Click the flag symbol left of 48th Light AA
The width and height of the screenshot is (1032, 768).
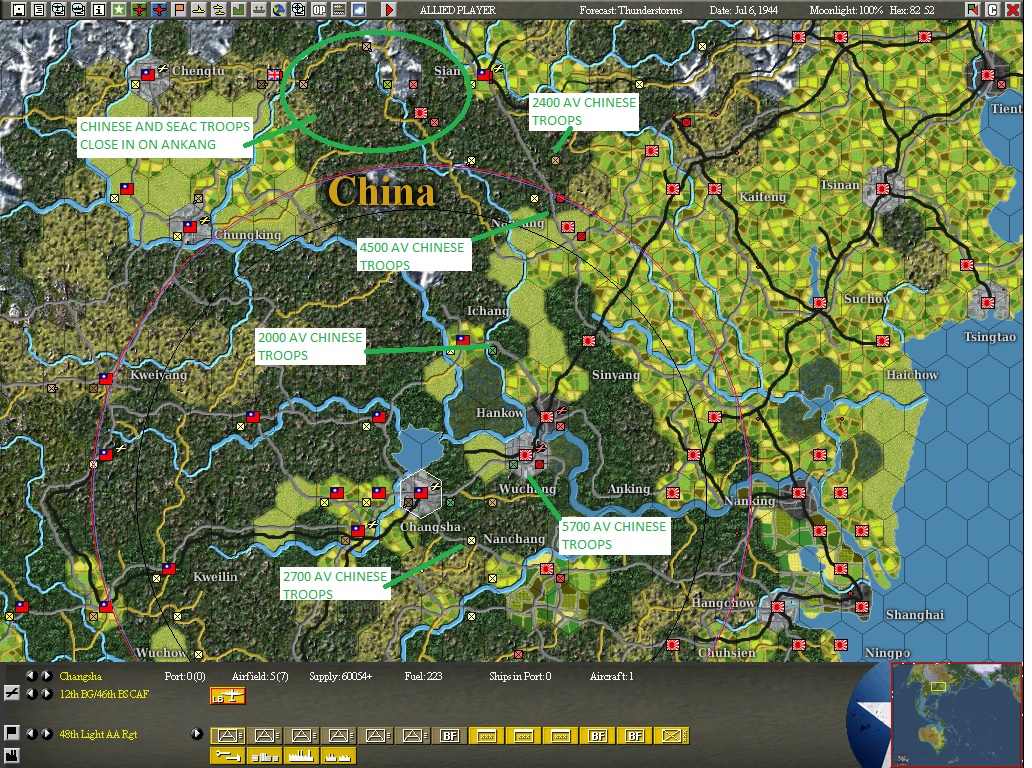pyautogui.click(x=12, y=733)
